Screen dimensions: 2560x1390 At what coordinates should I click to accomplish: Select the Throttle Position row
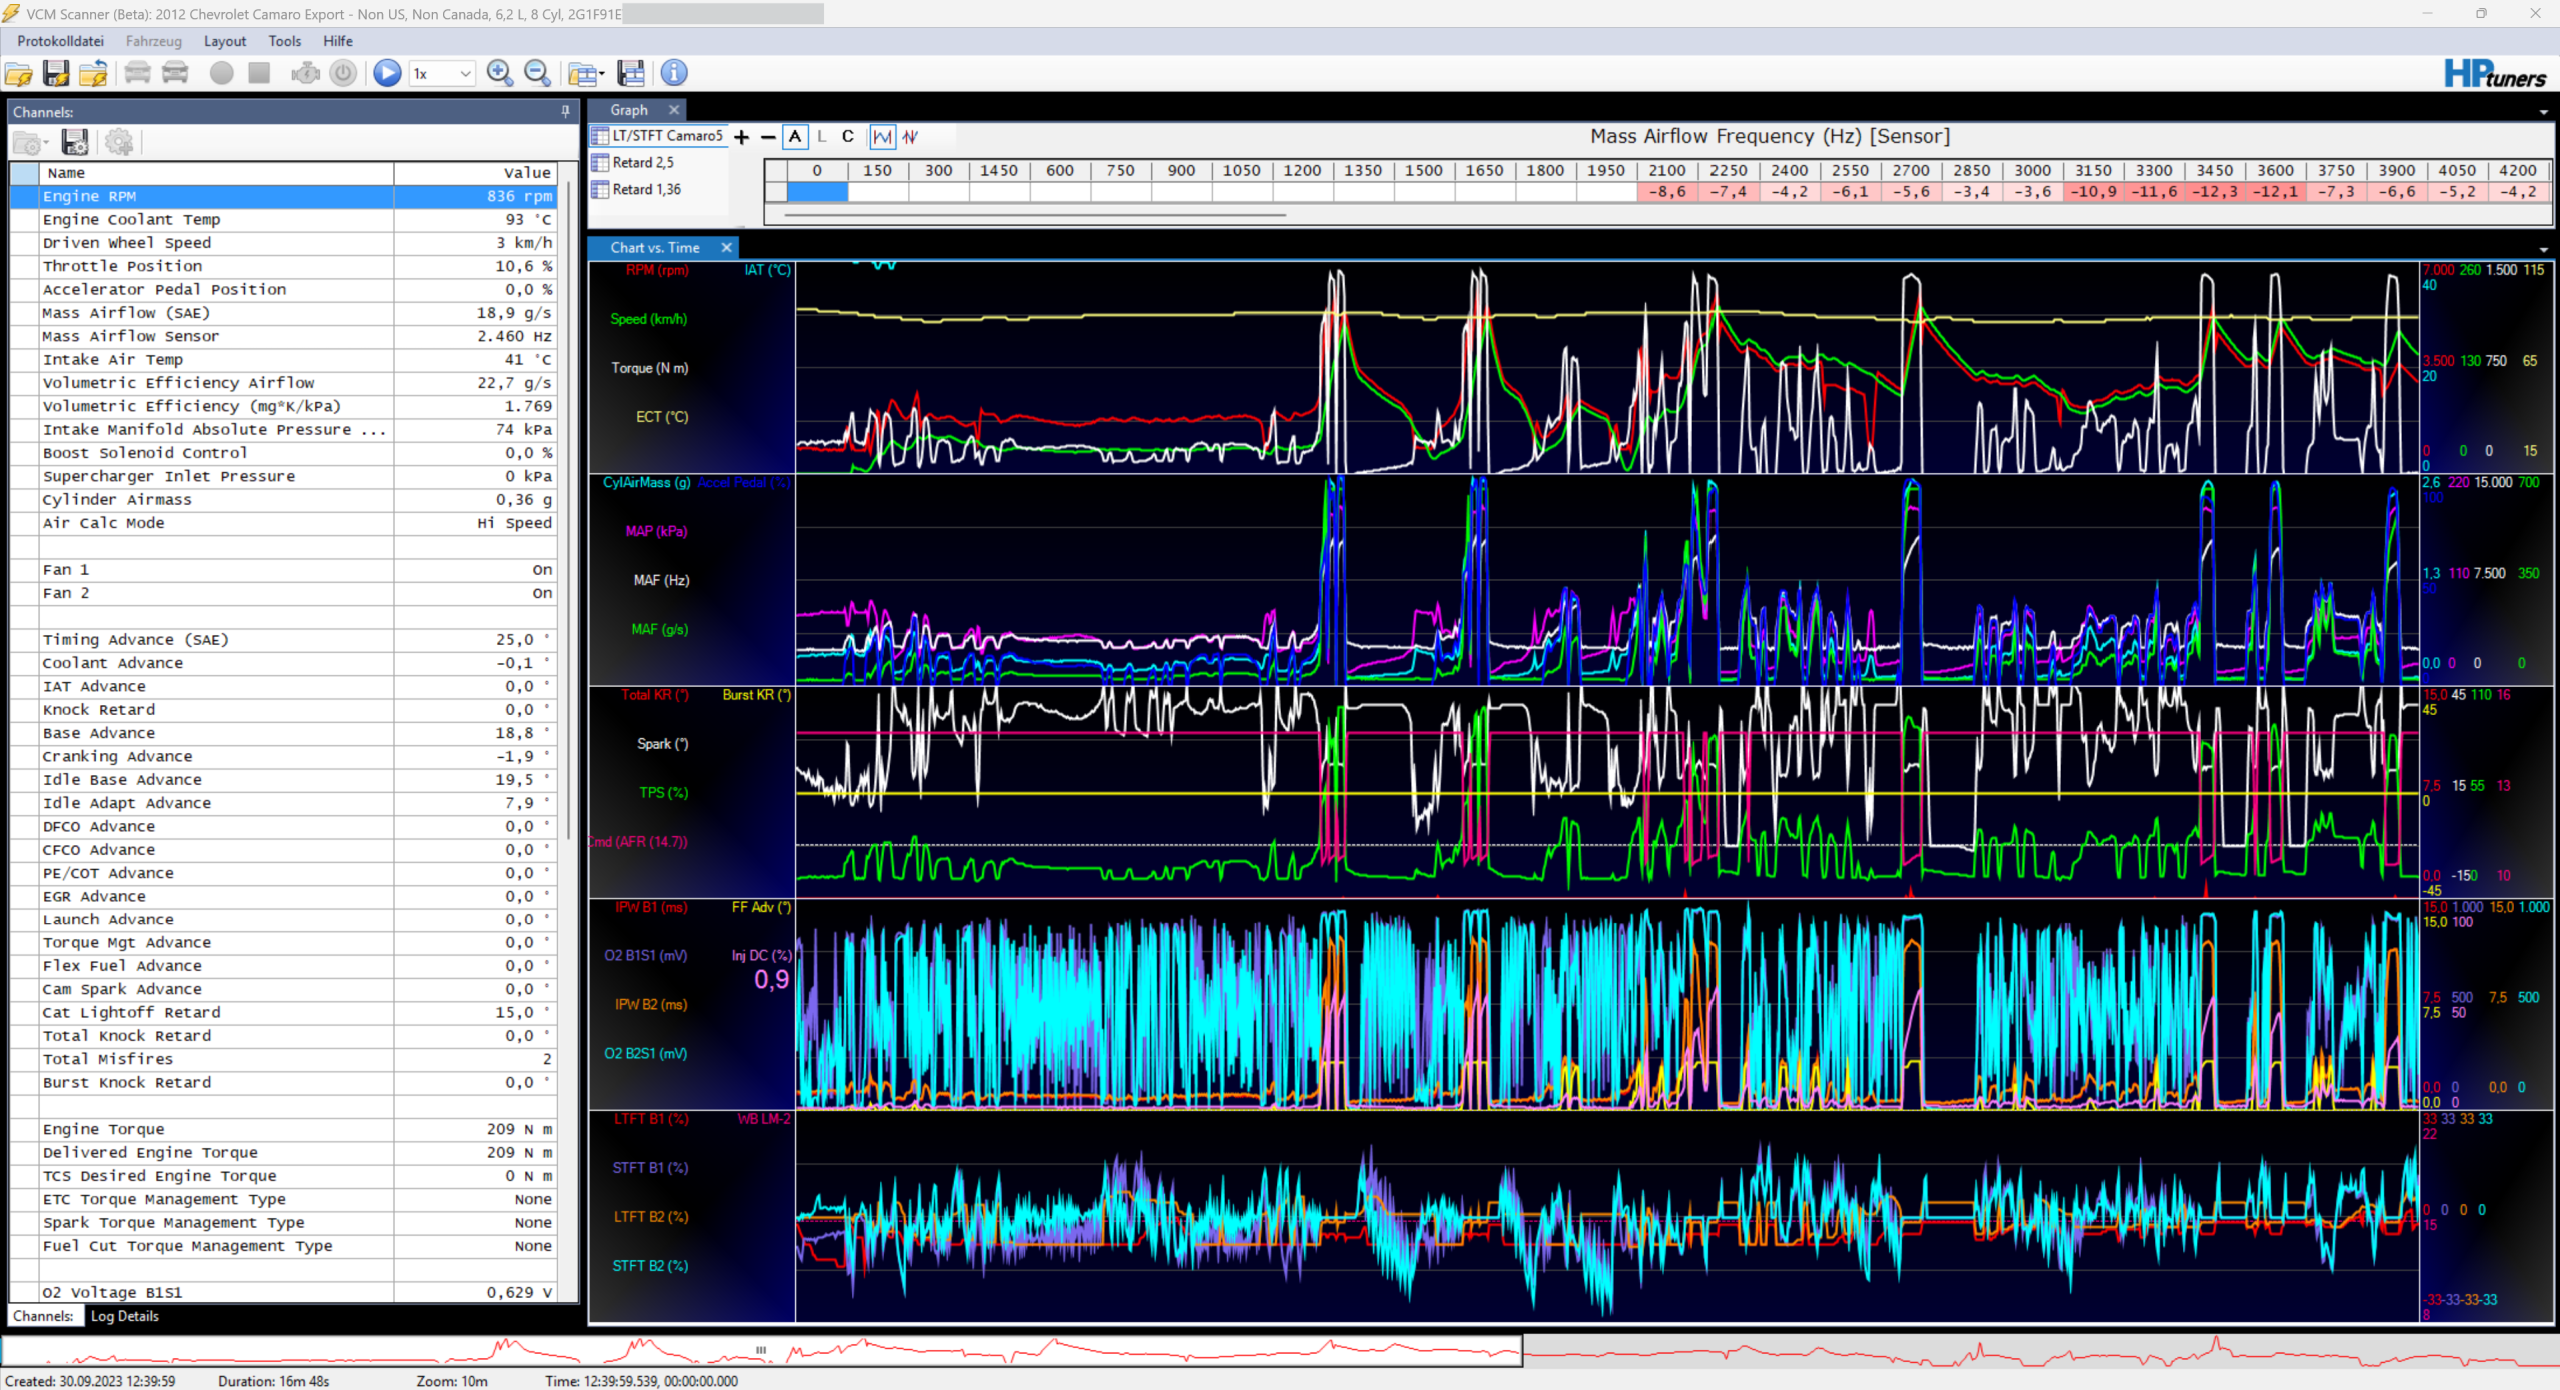coord(282,267)
